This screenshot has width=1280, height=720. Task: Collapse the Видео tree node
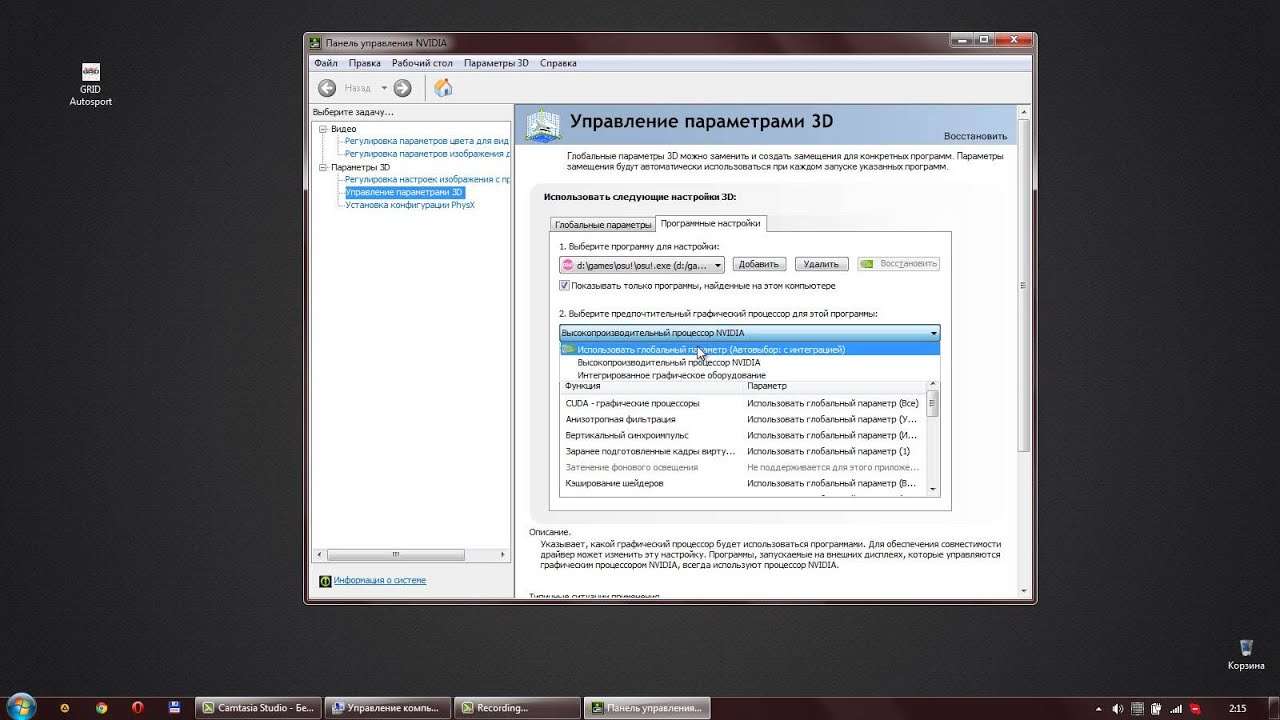click(x=323, y=129)
